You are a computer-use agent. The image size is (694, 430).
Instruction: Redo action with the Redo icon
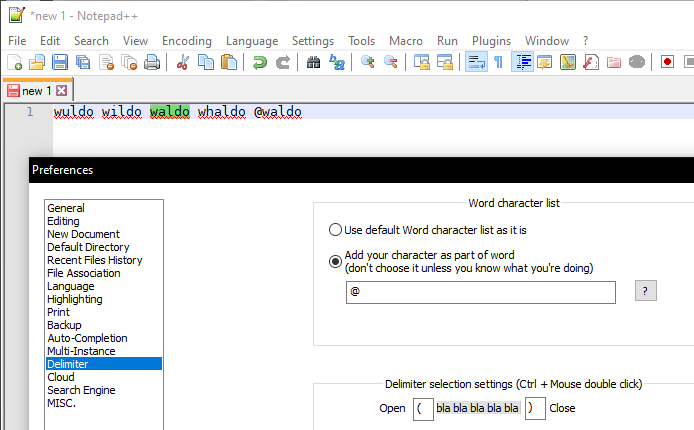(282, 62)
